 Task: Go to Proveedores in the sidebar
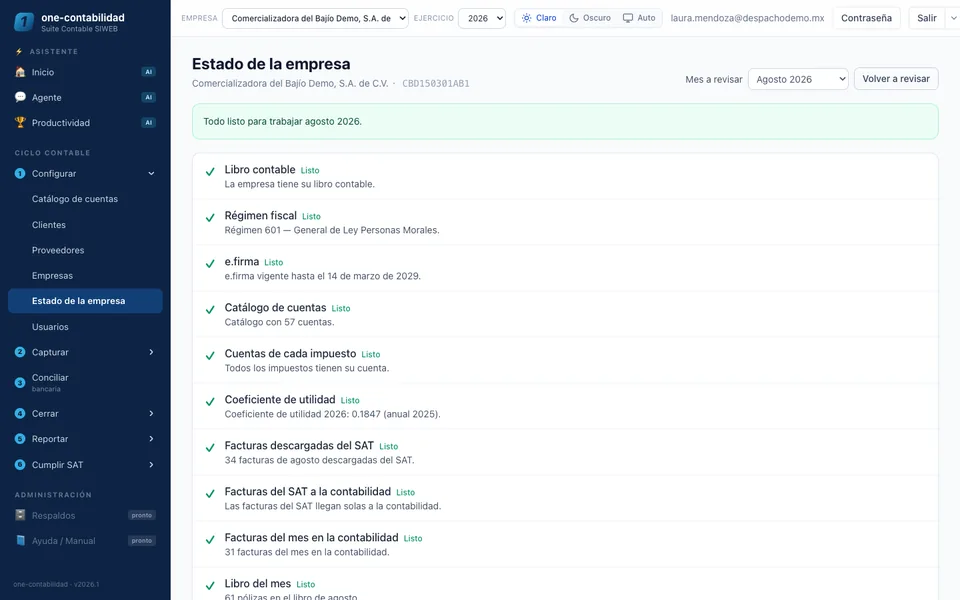point(85,250)
